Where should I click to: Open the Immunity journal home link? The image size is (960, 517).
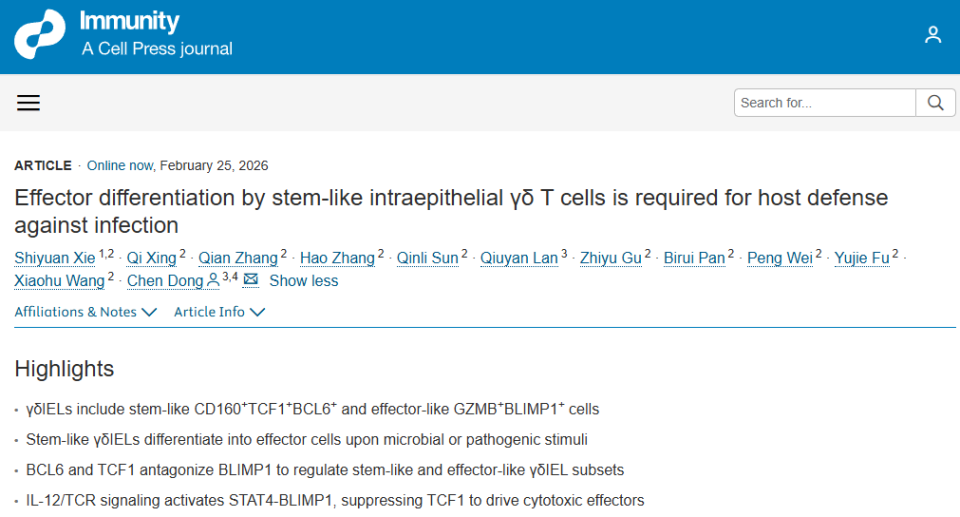(130, 22)
